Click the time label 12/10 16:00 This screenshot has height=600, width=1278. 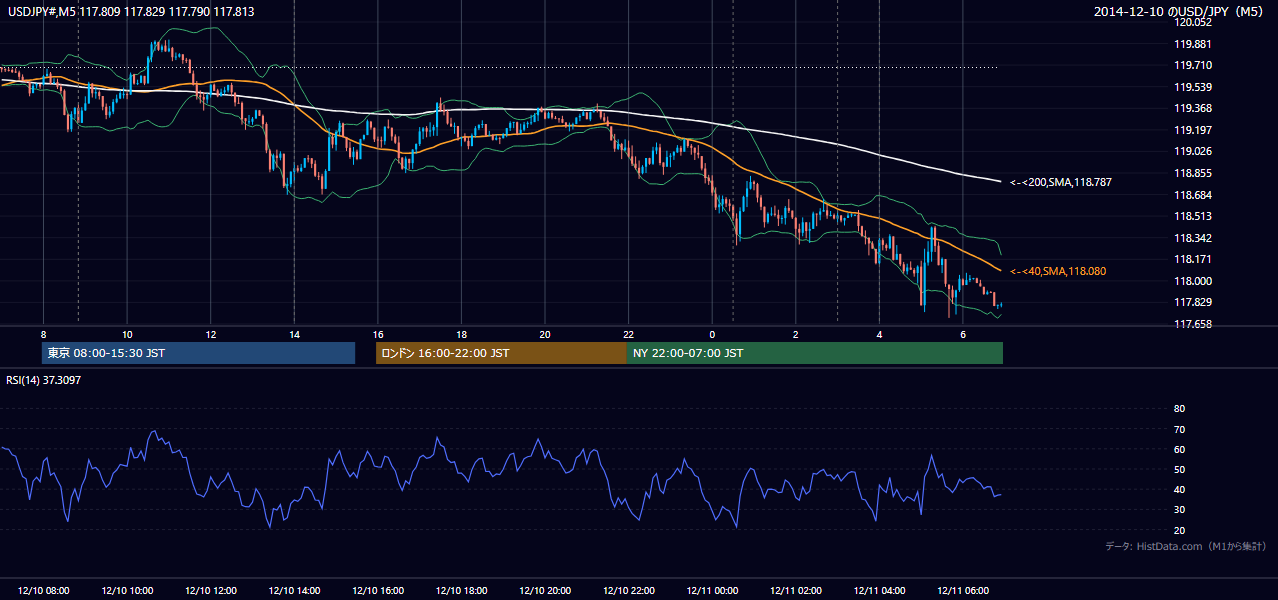click(x=378, y=591)
